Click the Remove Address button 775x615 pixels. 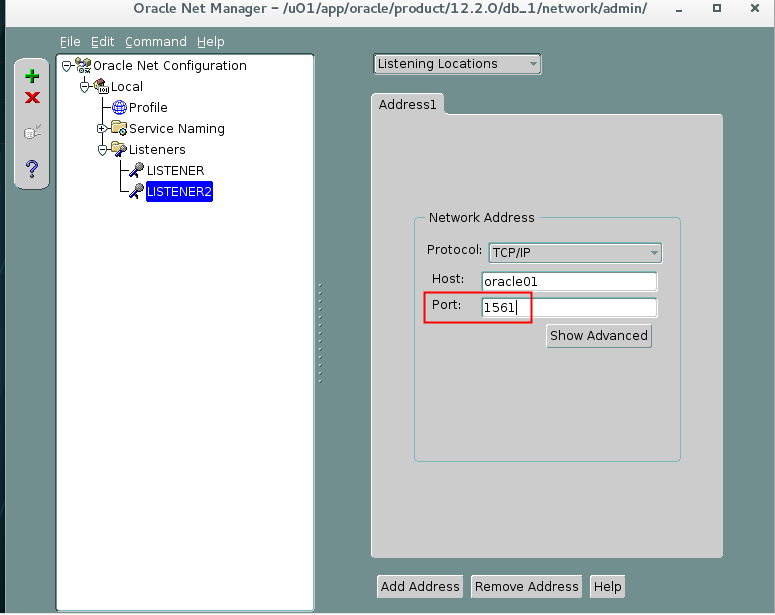(x=526, y=587)
